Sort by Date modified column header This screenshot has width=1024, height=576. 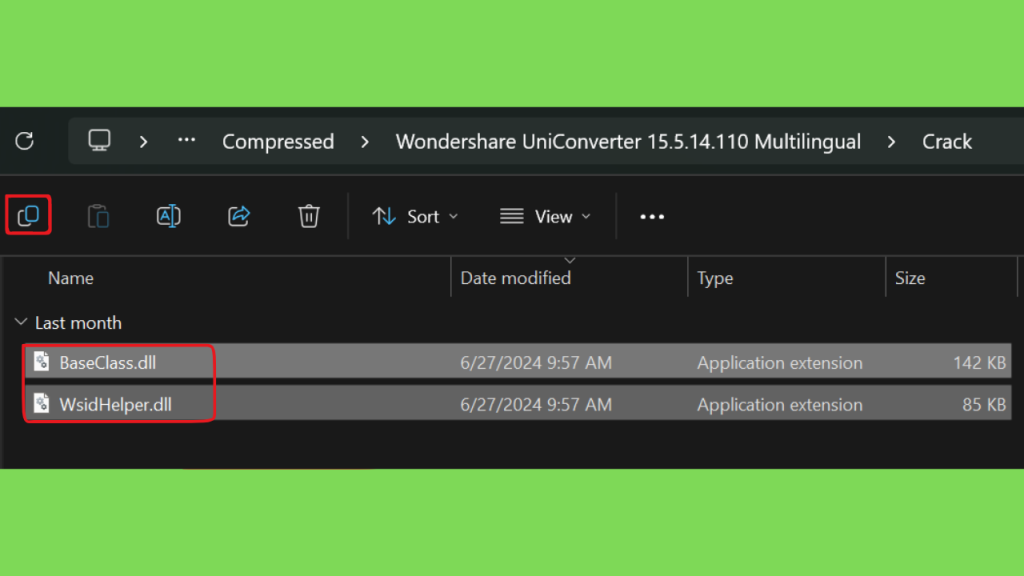click(x=515, y=278)
